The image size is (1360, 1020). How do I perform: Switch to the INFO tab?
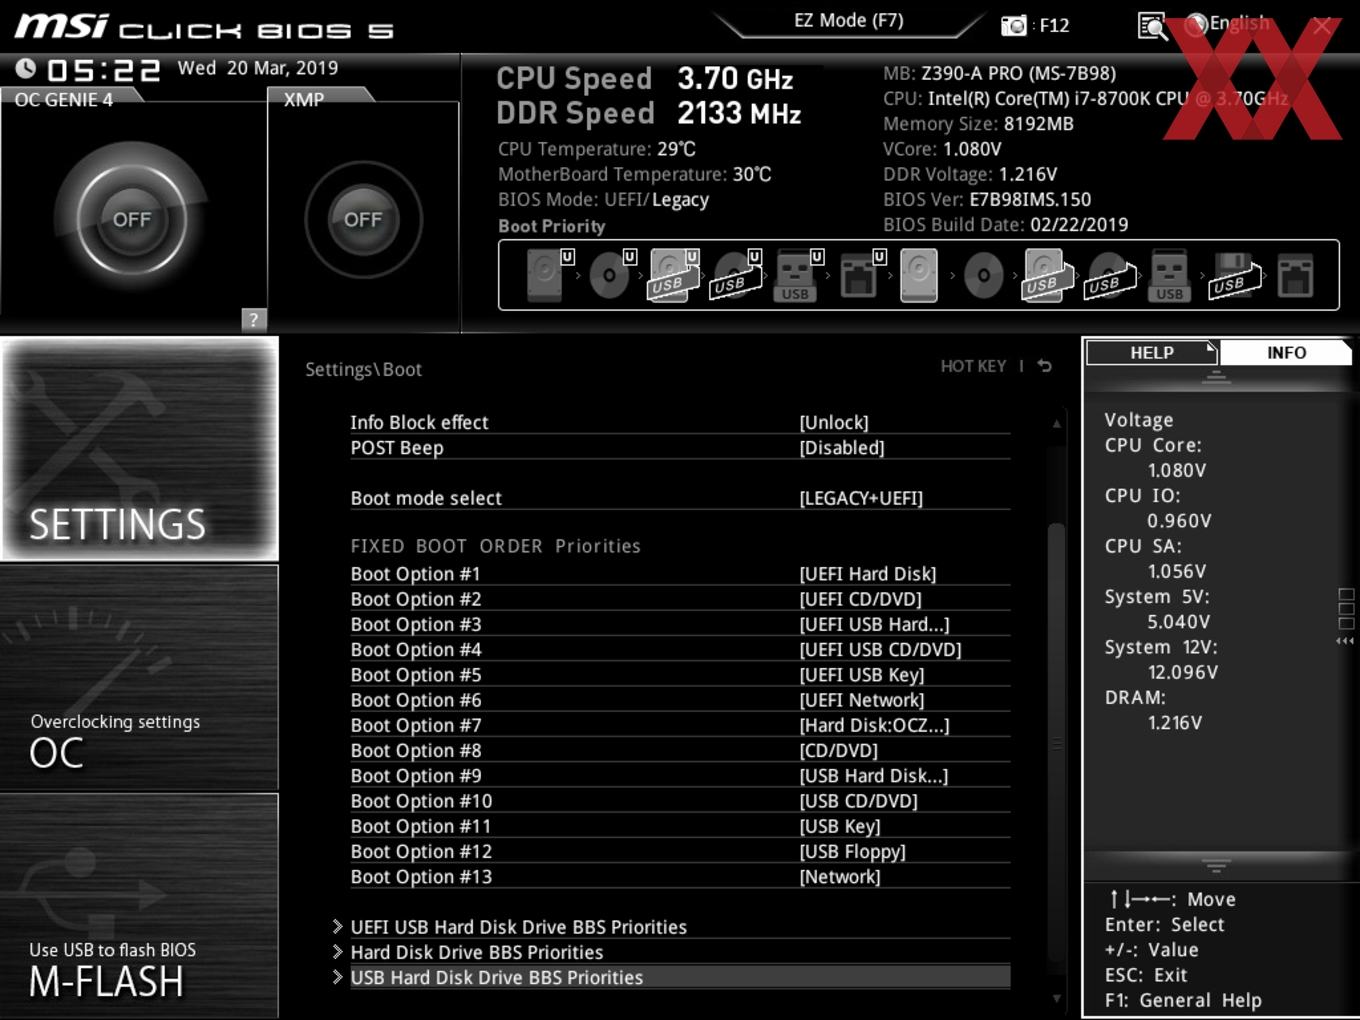[x=1286, y=352]
